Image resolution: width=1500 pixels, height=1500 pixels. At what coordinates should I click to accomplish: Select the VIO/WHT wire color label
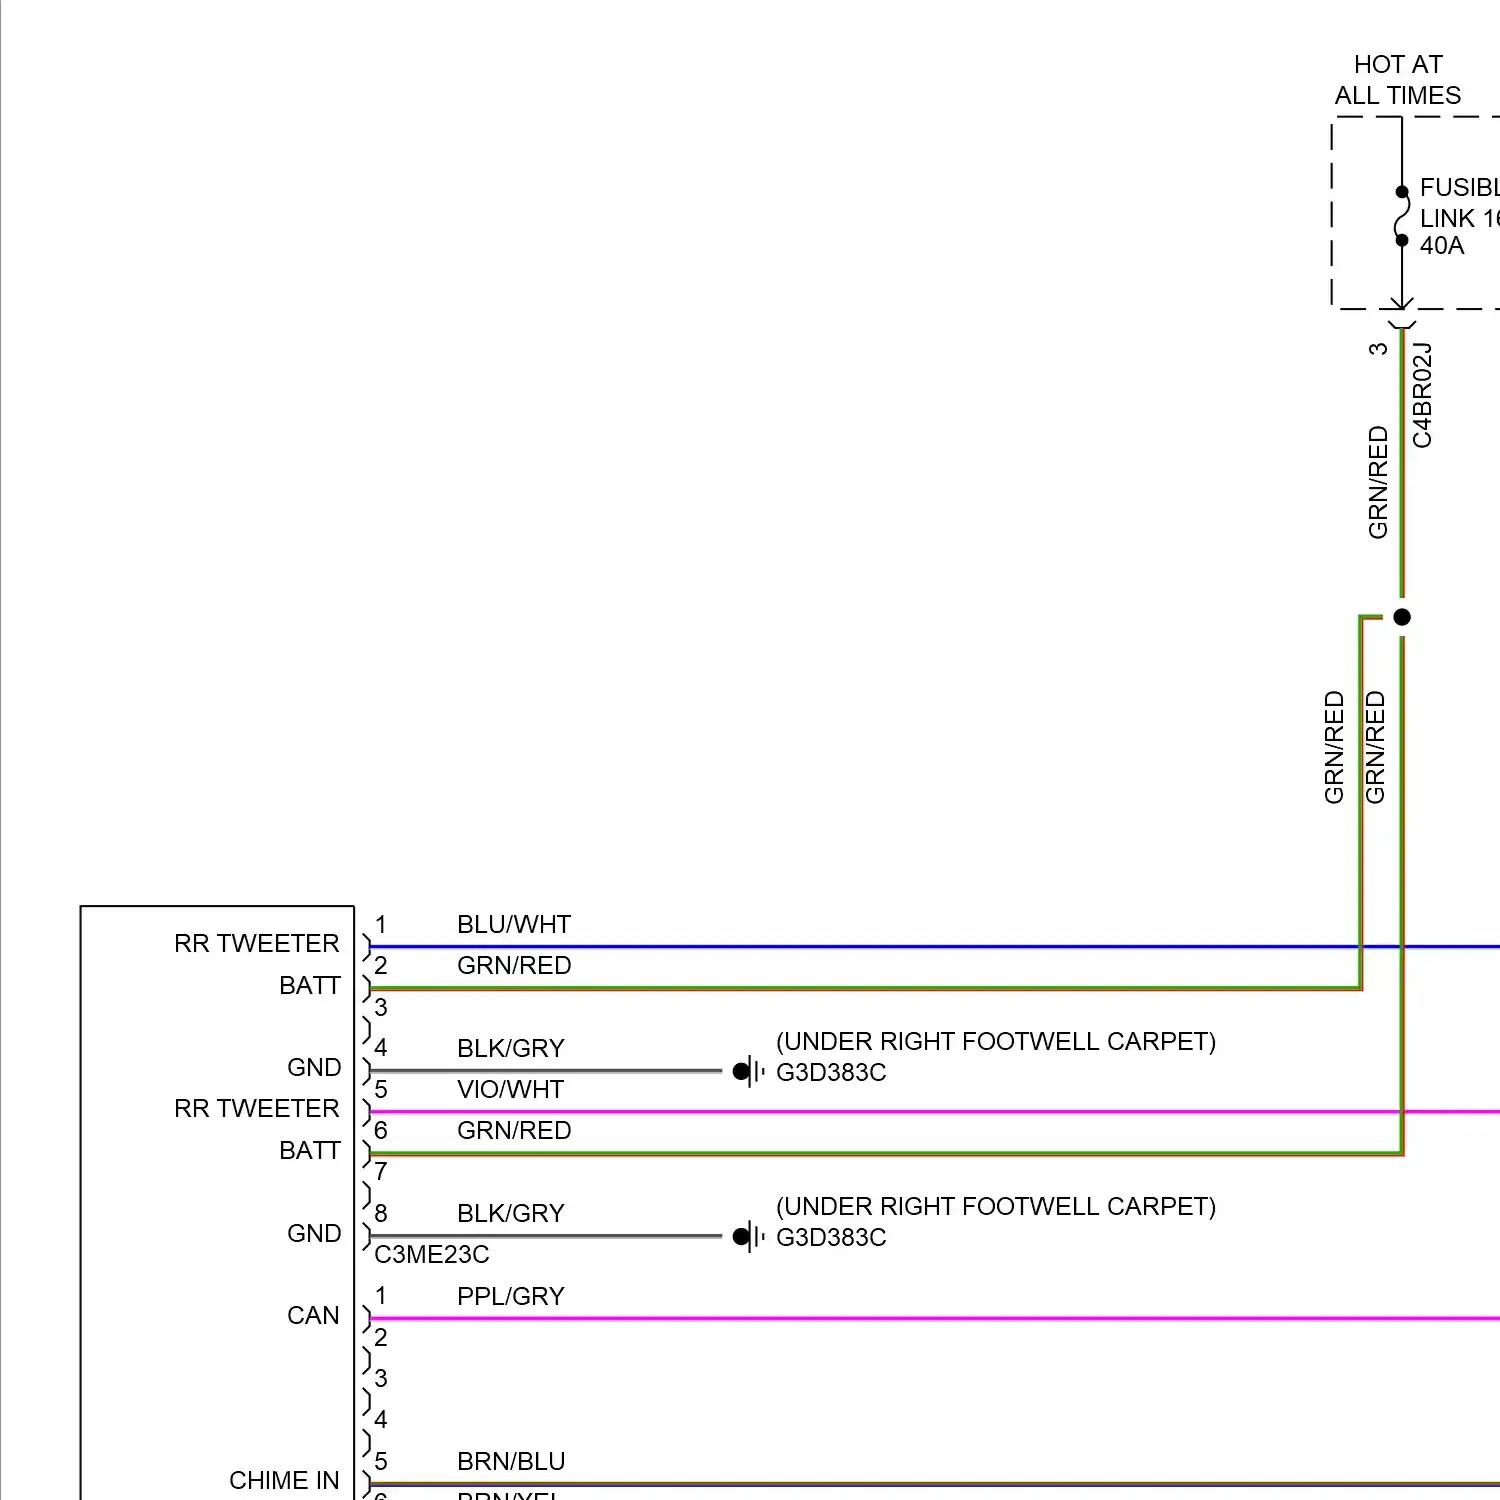[511, 1089]
